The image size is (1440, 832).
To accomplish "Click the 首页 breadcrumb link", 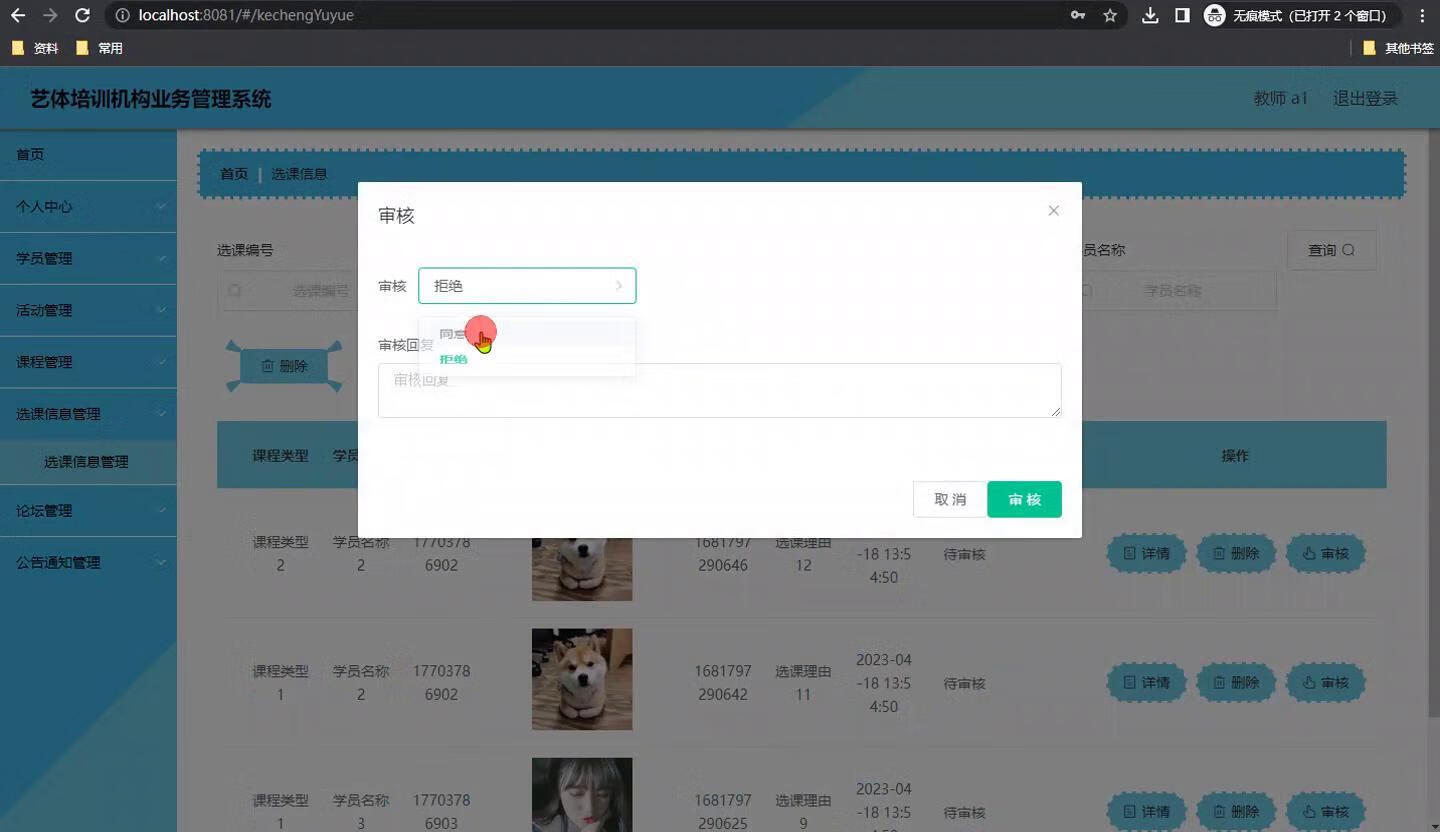I will [234, 174].
